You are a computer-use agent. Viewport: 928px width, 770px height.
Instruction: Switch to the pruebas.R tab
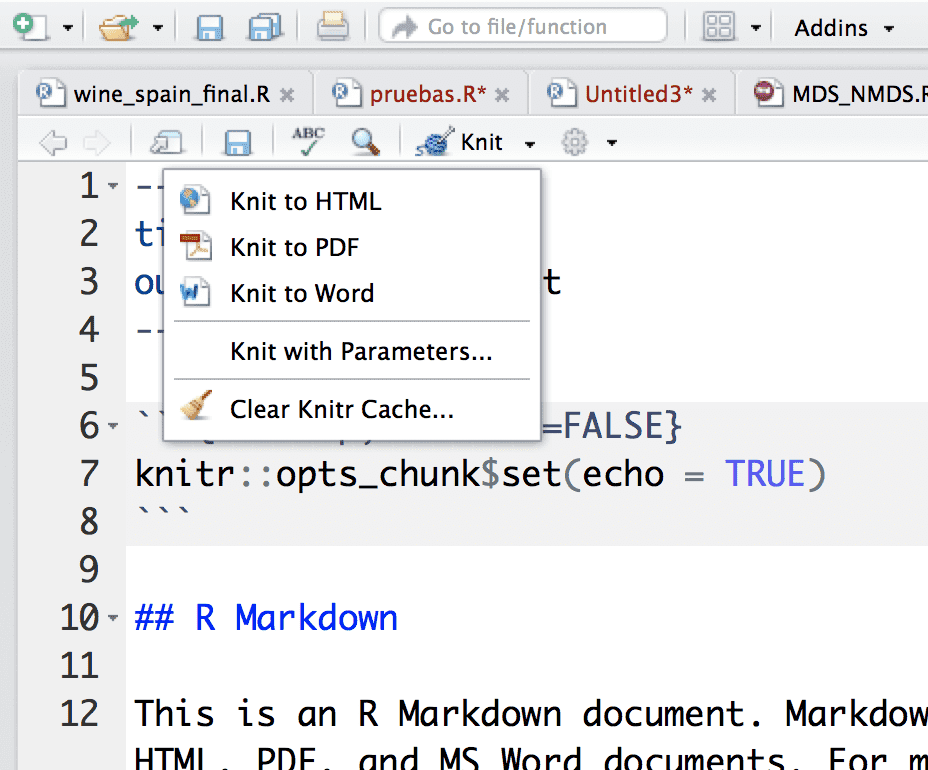pos(427,94)
